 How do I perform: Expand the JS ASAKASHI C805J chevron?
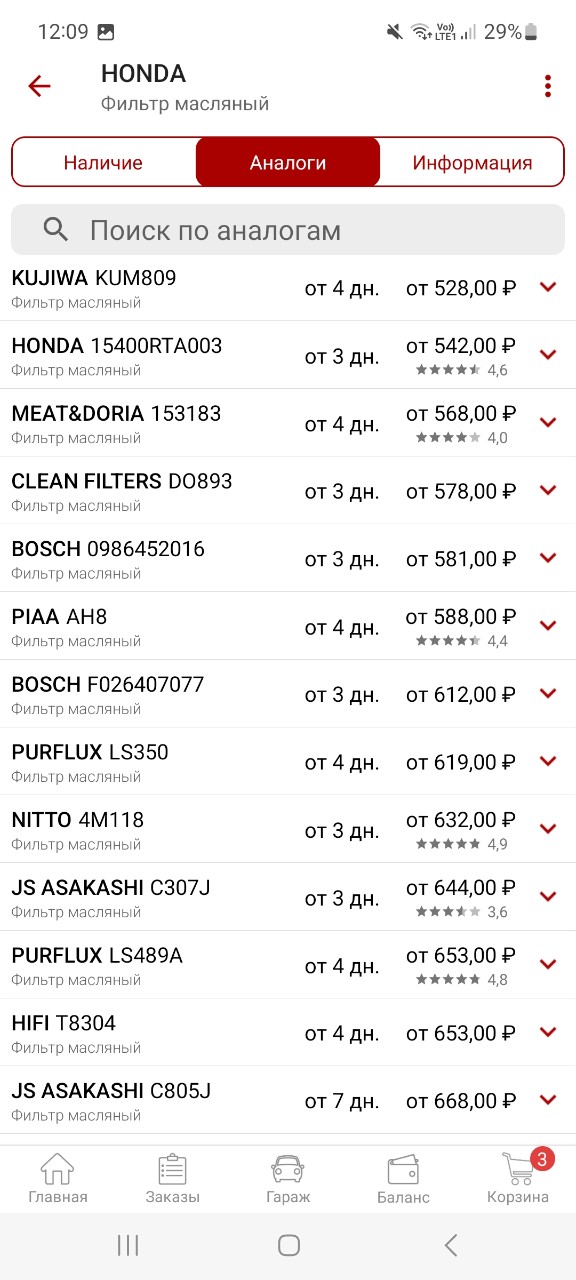(x=548, y=1099)
